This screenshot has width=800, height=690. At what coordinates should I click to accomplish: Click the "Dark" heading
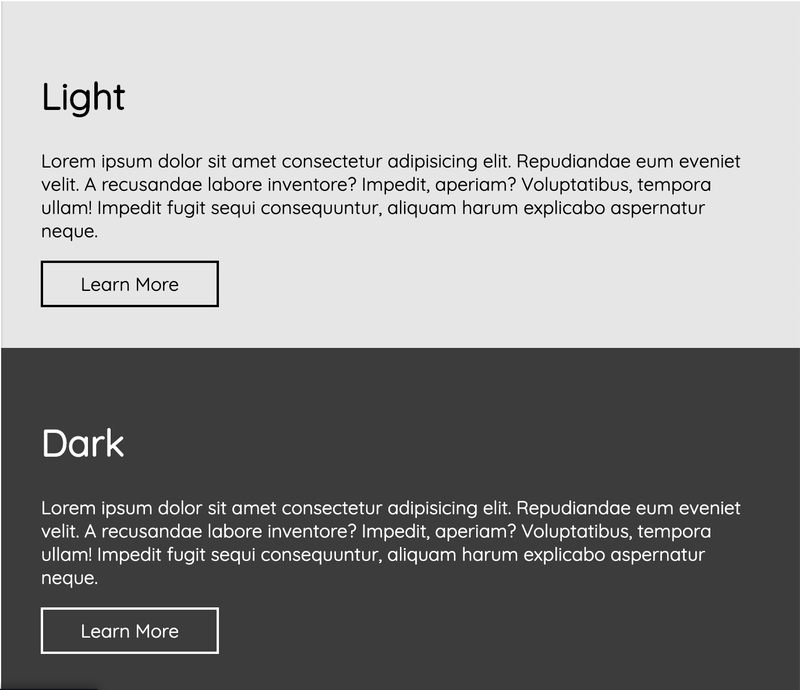[83, 444]
